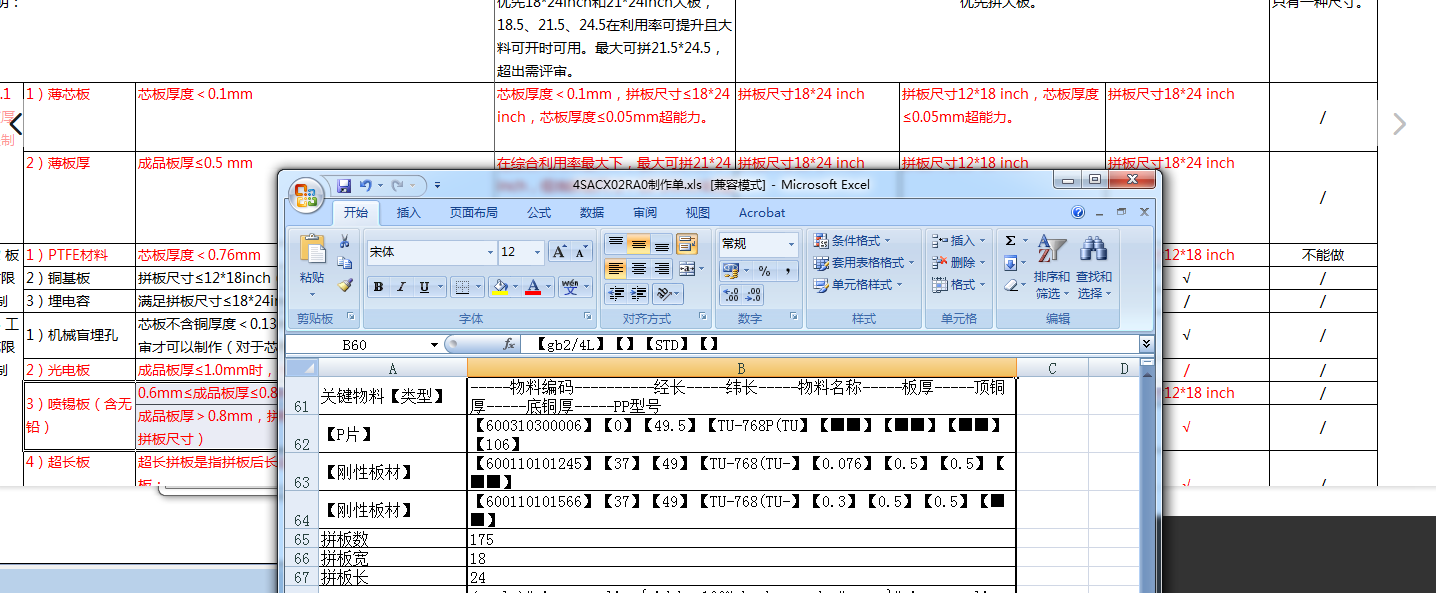Open the 查找和选择 dropdown
Viewport: 1436px width, 593px height.
[x=1093, y=268]
